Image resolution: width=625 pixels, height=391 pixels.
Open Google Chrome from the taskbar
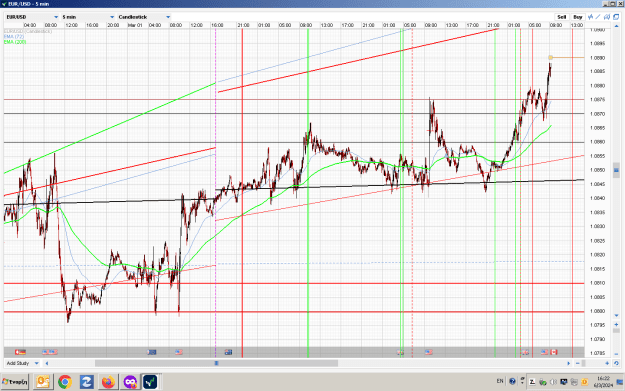pyautogui.click(x=65, y=381)
